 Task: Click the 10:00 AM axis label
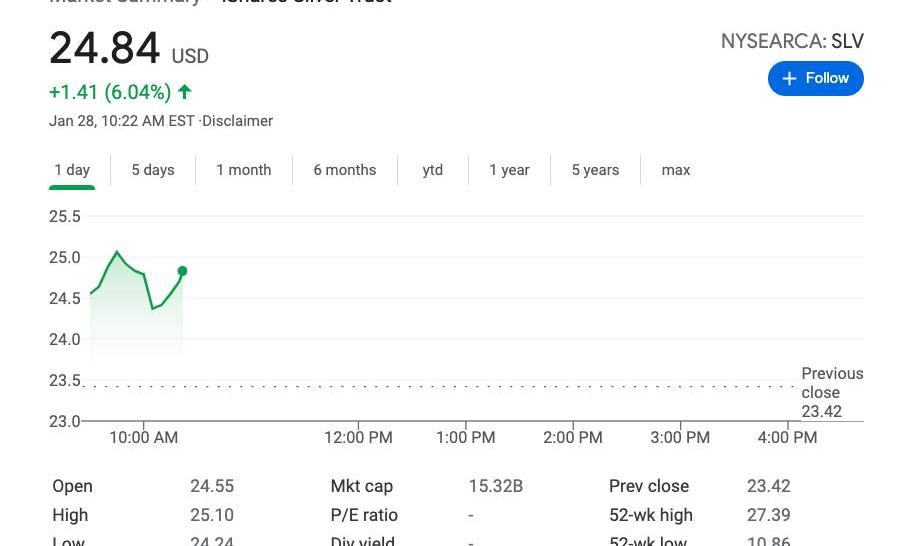144,437
